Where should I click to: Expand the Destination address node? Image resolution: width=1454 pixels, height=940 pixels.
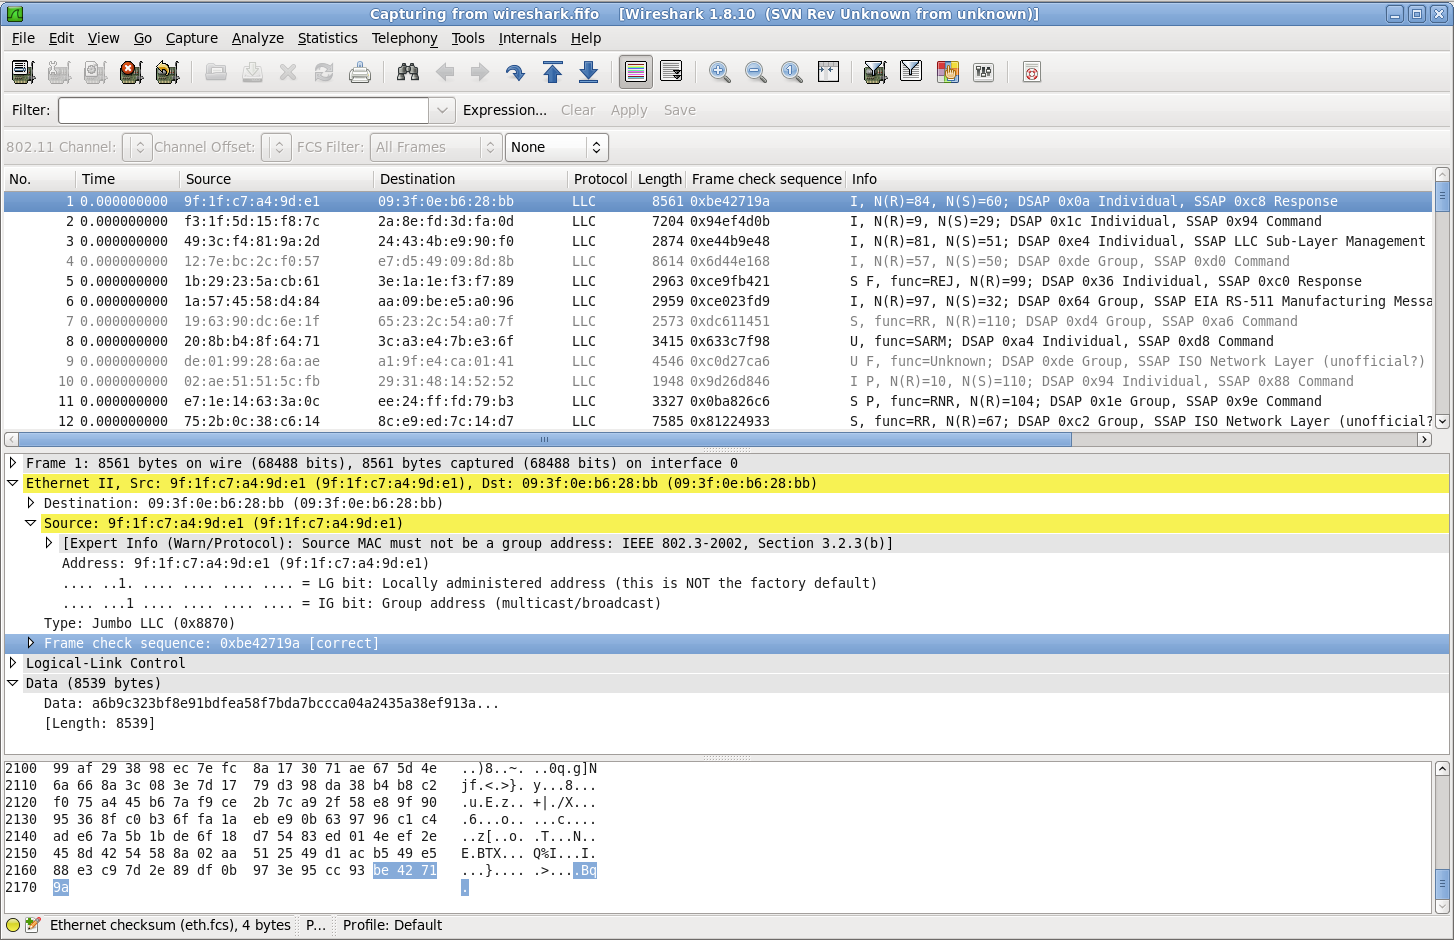pyautogui.click(x=31, y=503)
